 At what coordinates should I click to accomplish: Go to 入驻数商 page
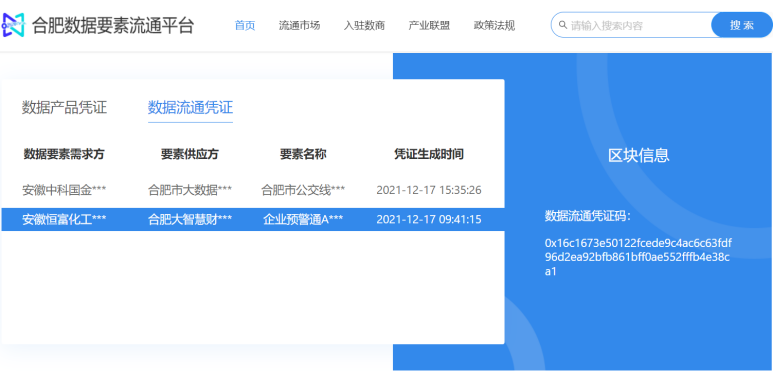(x=364, y=26)
